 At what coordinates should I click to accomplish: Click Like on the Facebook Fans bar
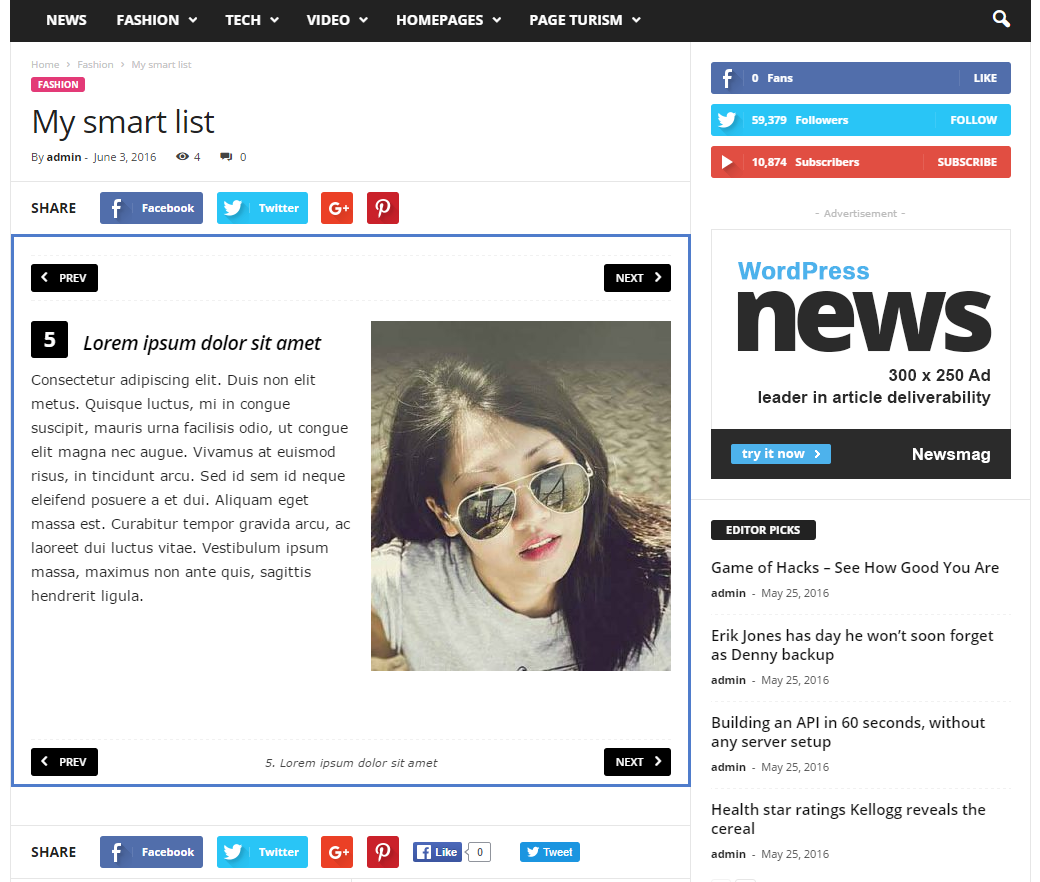click(985, 78)
